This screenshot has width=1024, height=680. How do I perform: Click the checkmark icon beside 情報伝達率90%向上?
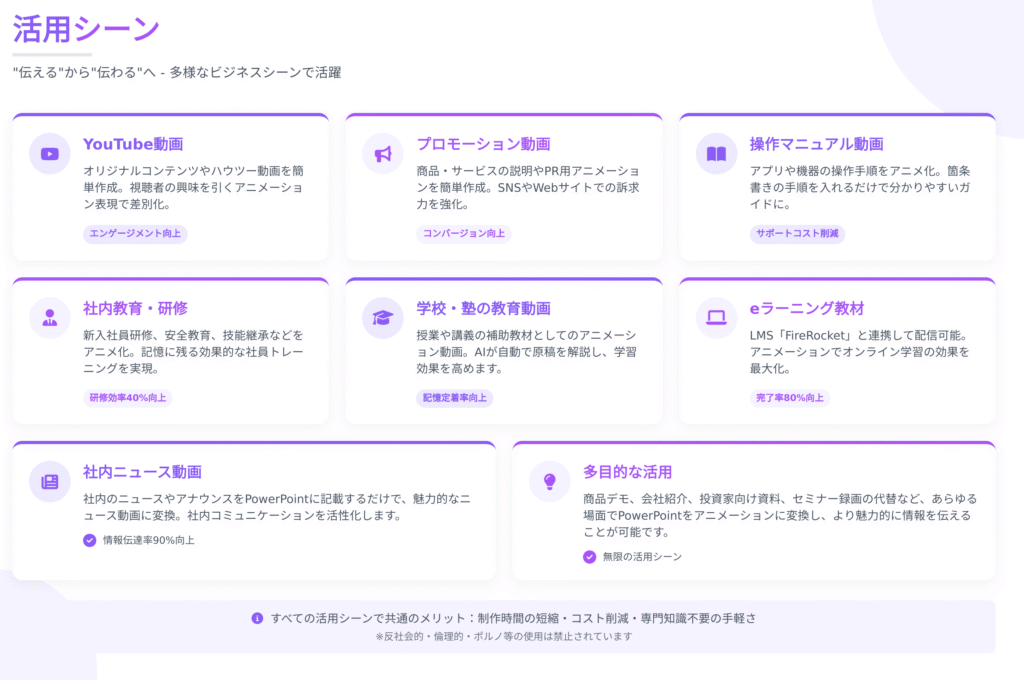89,540
